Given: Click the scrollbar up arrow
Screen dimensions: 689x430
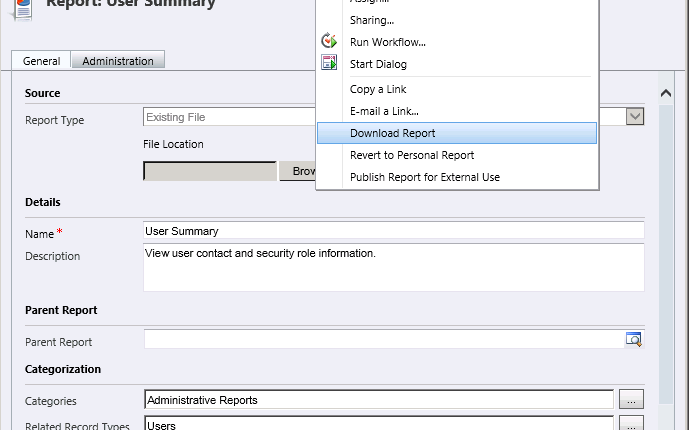Looking at the screenshot, I should pyautogui.click(x=666, y=93).
